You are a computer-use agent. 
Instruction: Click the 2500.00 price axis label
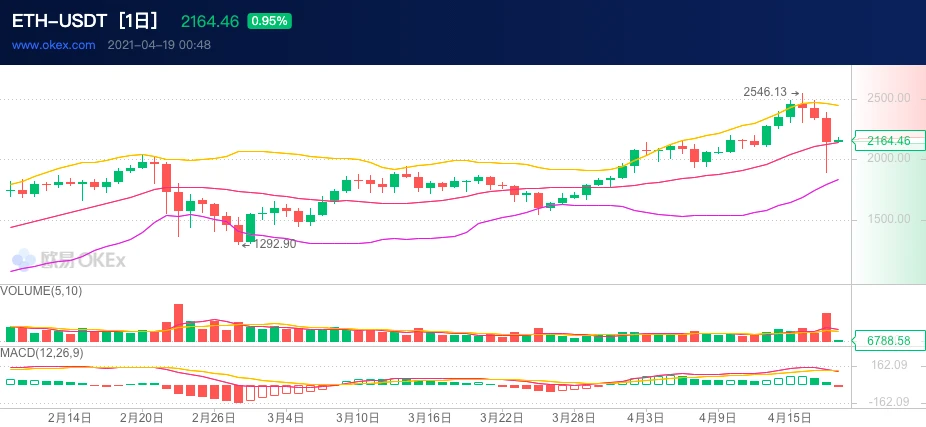(889, 98)
